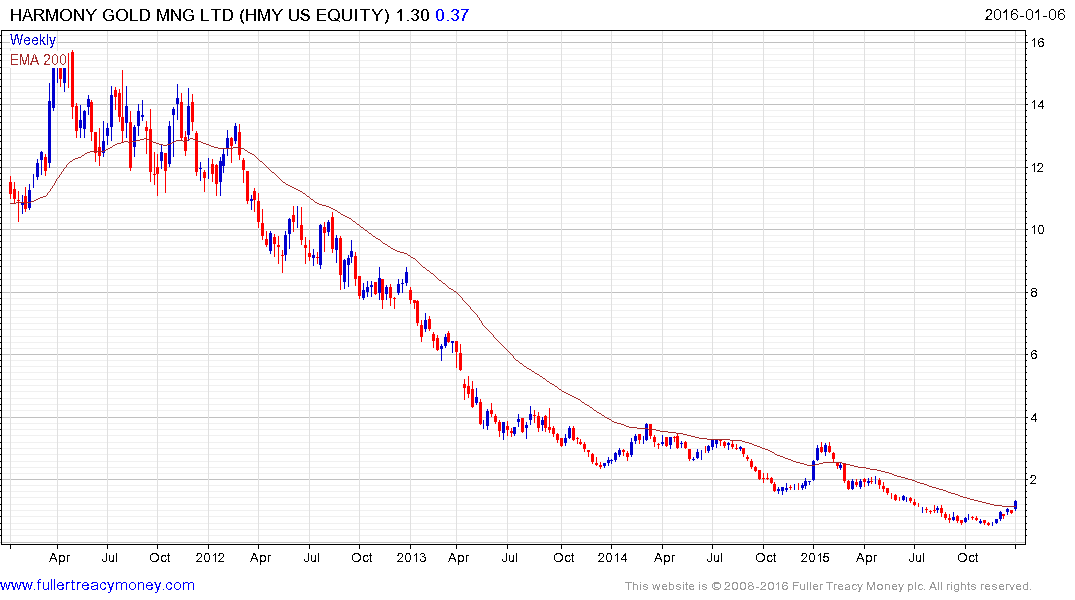Screen dimensions: 1075x600
Task: Click the 2013 label on time axis
Action: pyautogui.click(x=411, y=557)
